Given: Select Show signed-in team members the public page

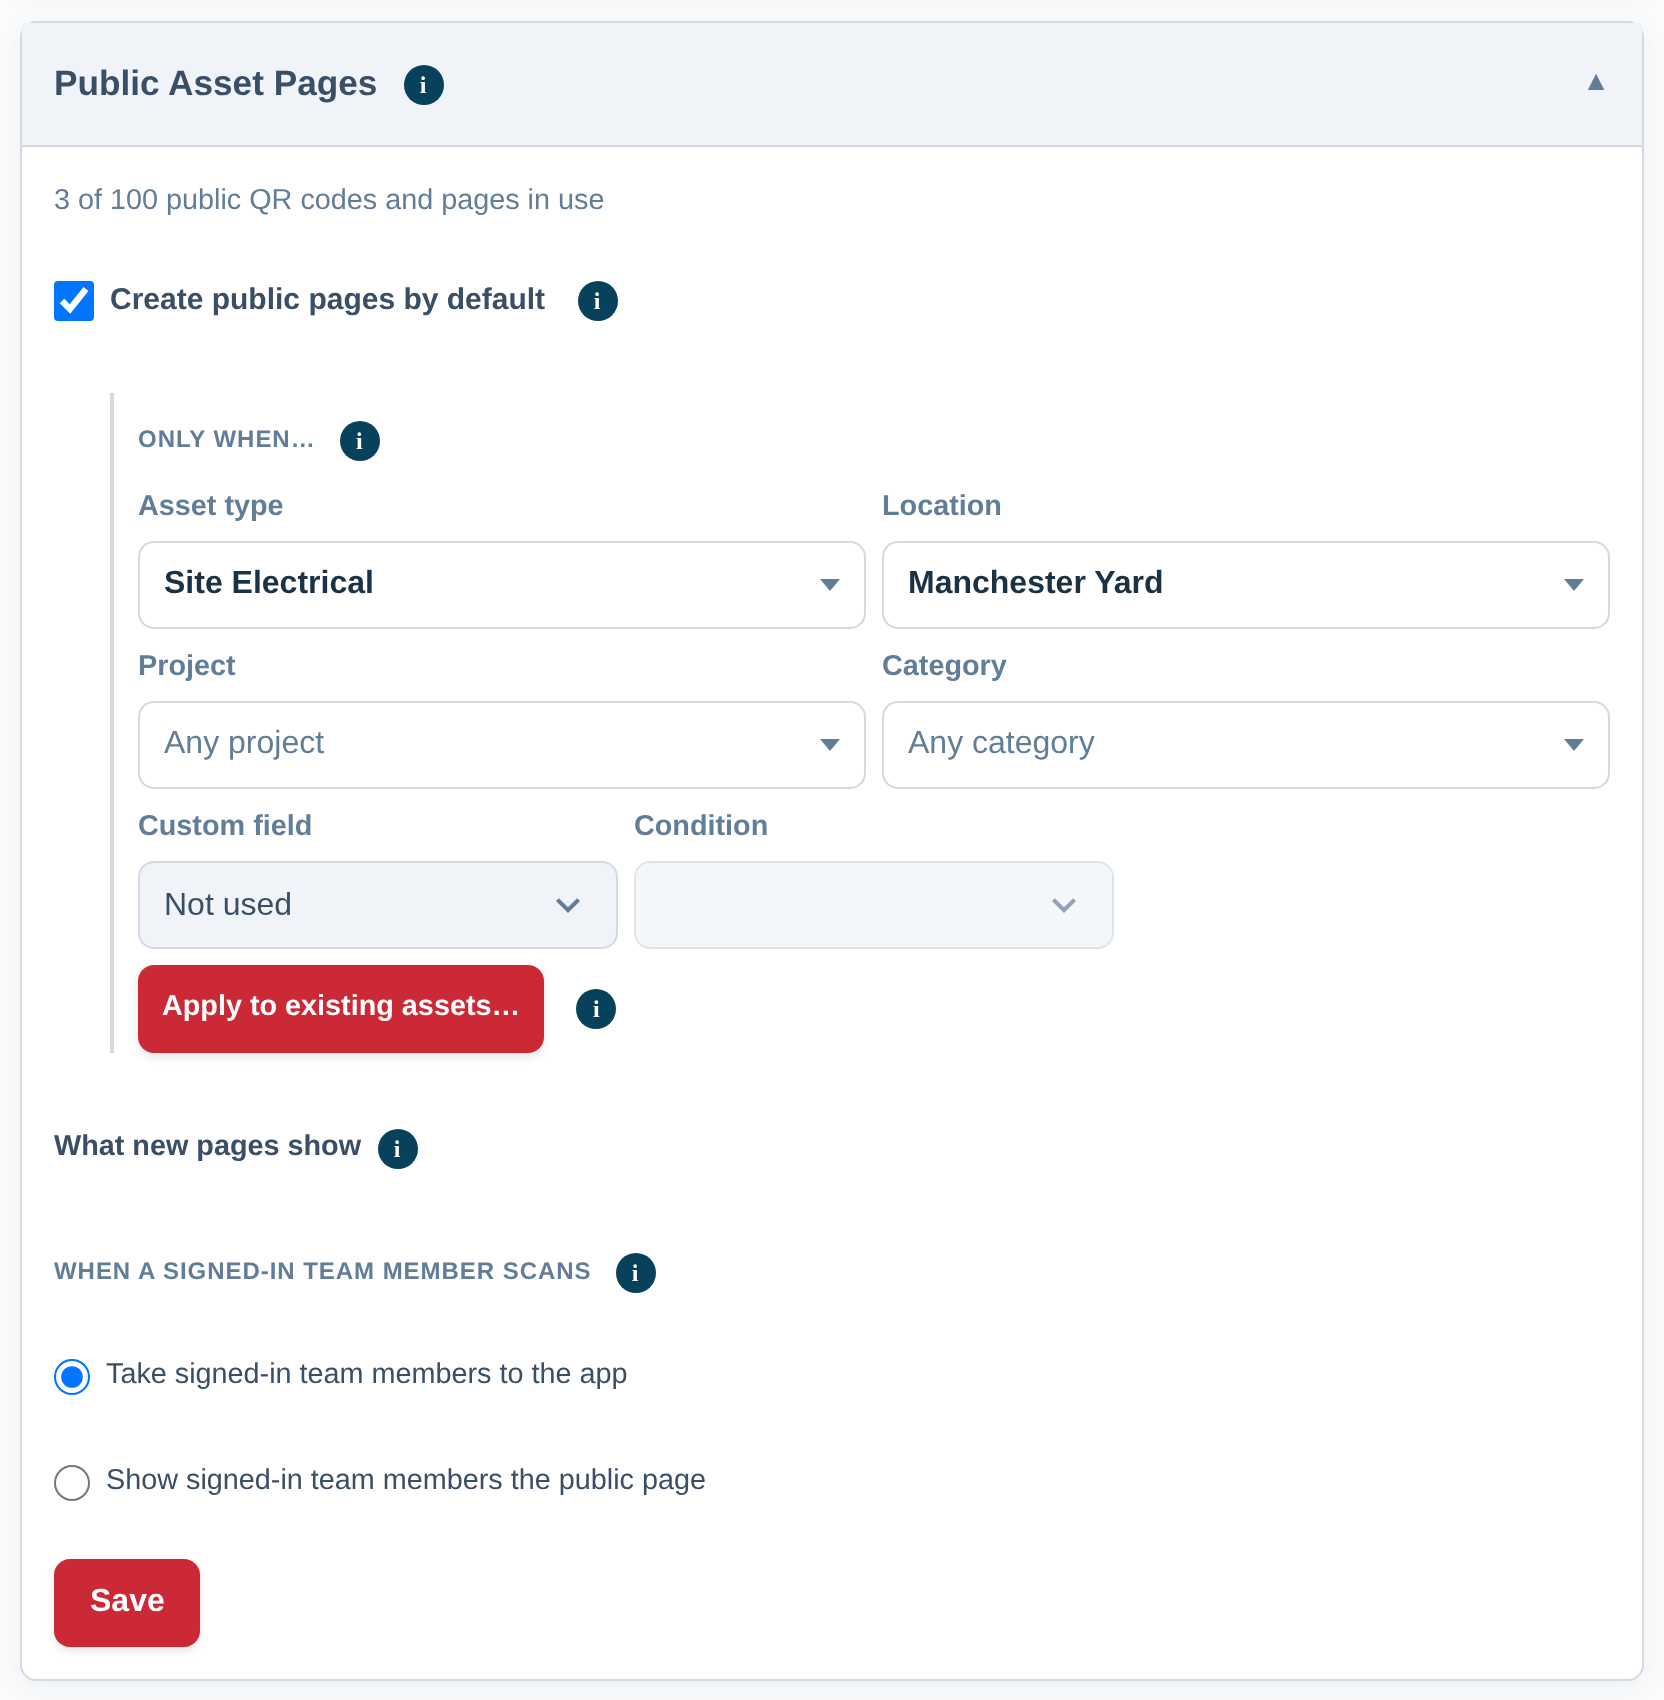Looking at the screenshot, I should click(72, 1483).
